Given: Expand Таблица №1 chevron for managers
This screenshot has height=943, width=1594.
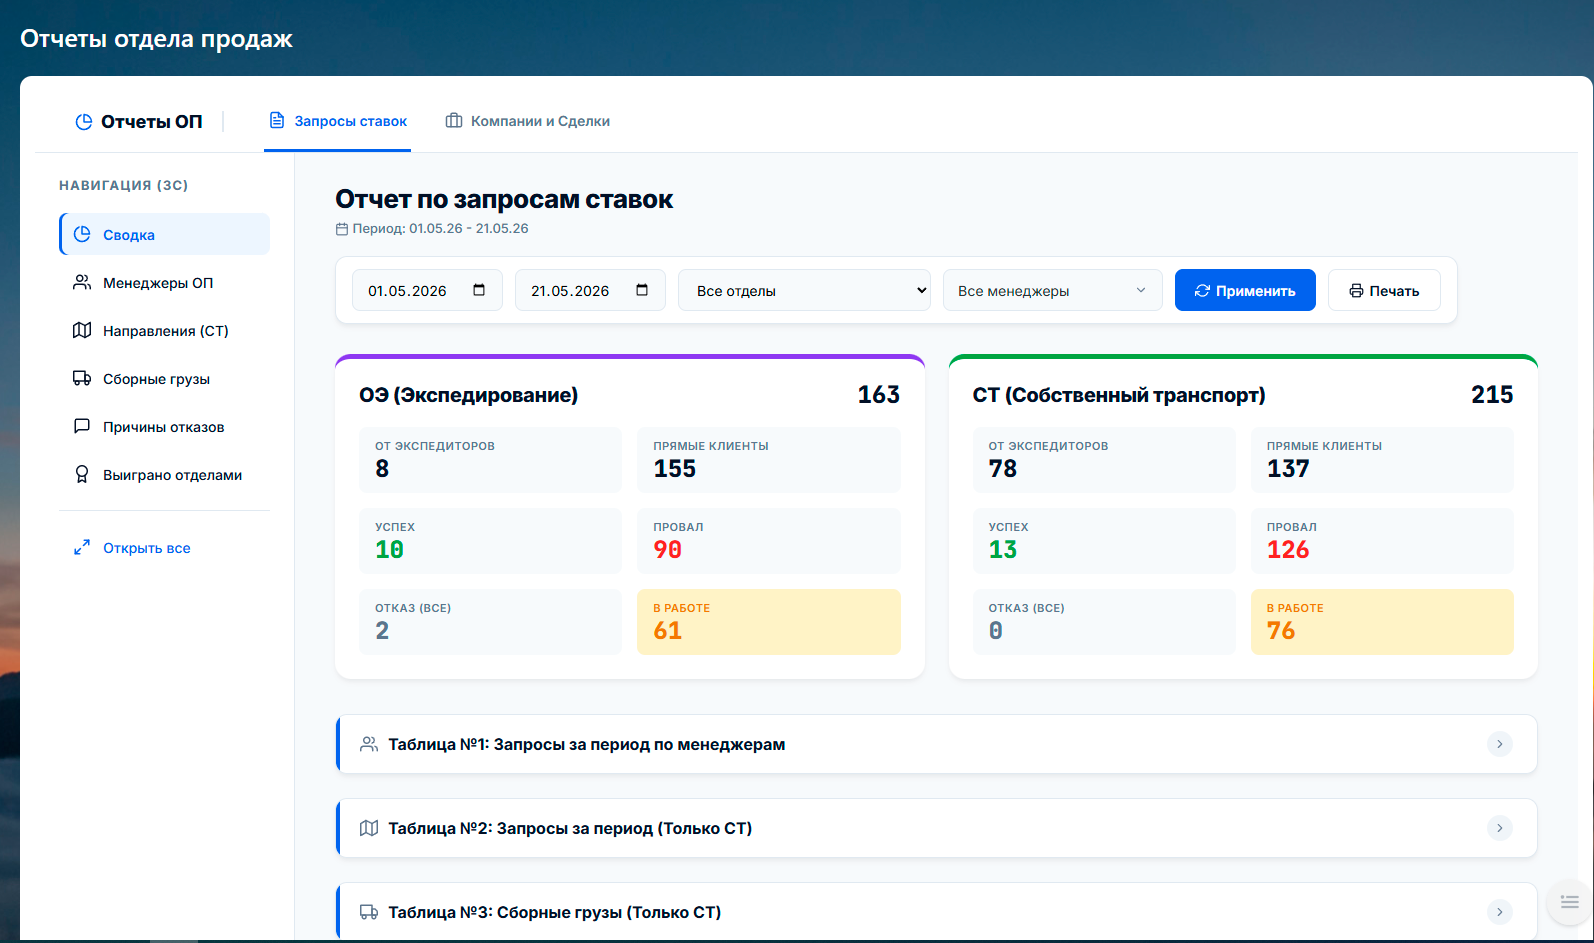Looking at the screenshot, I should (1499, 744).
